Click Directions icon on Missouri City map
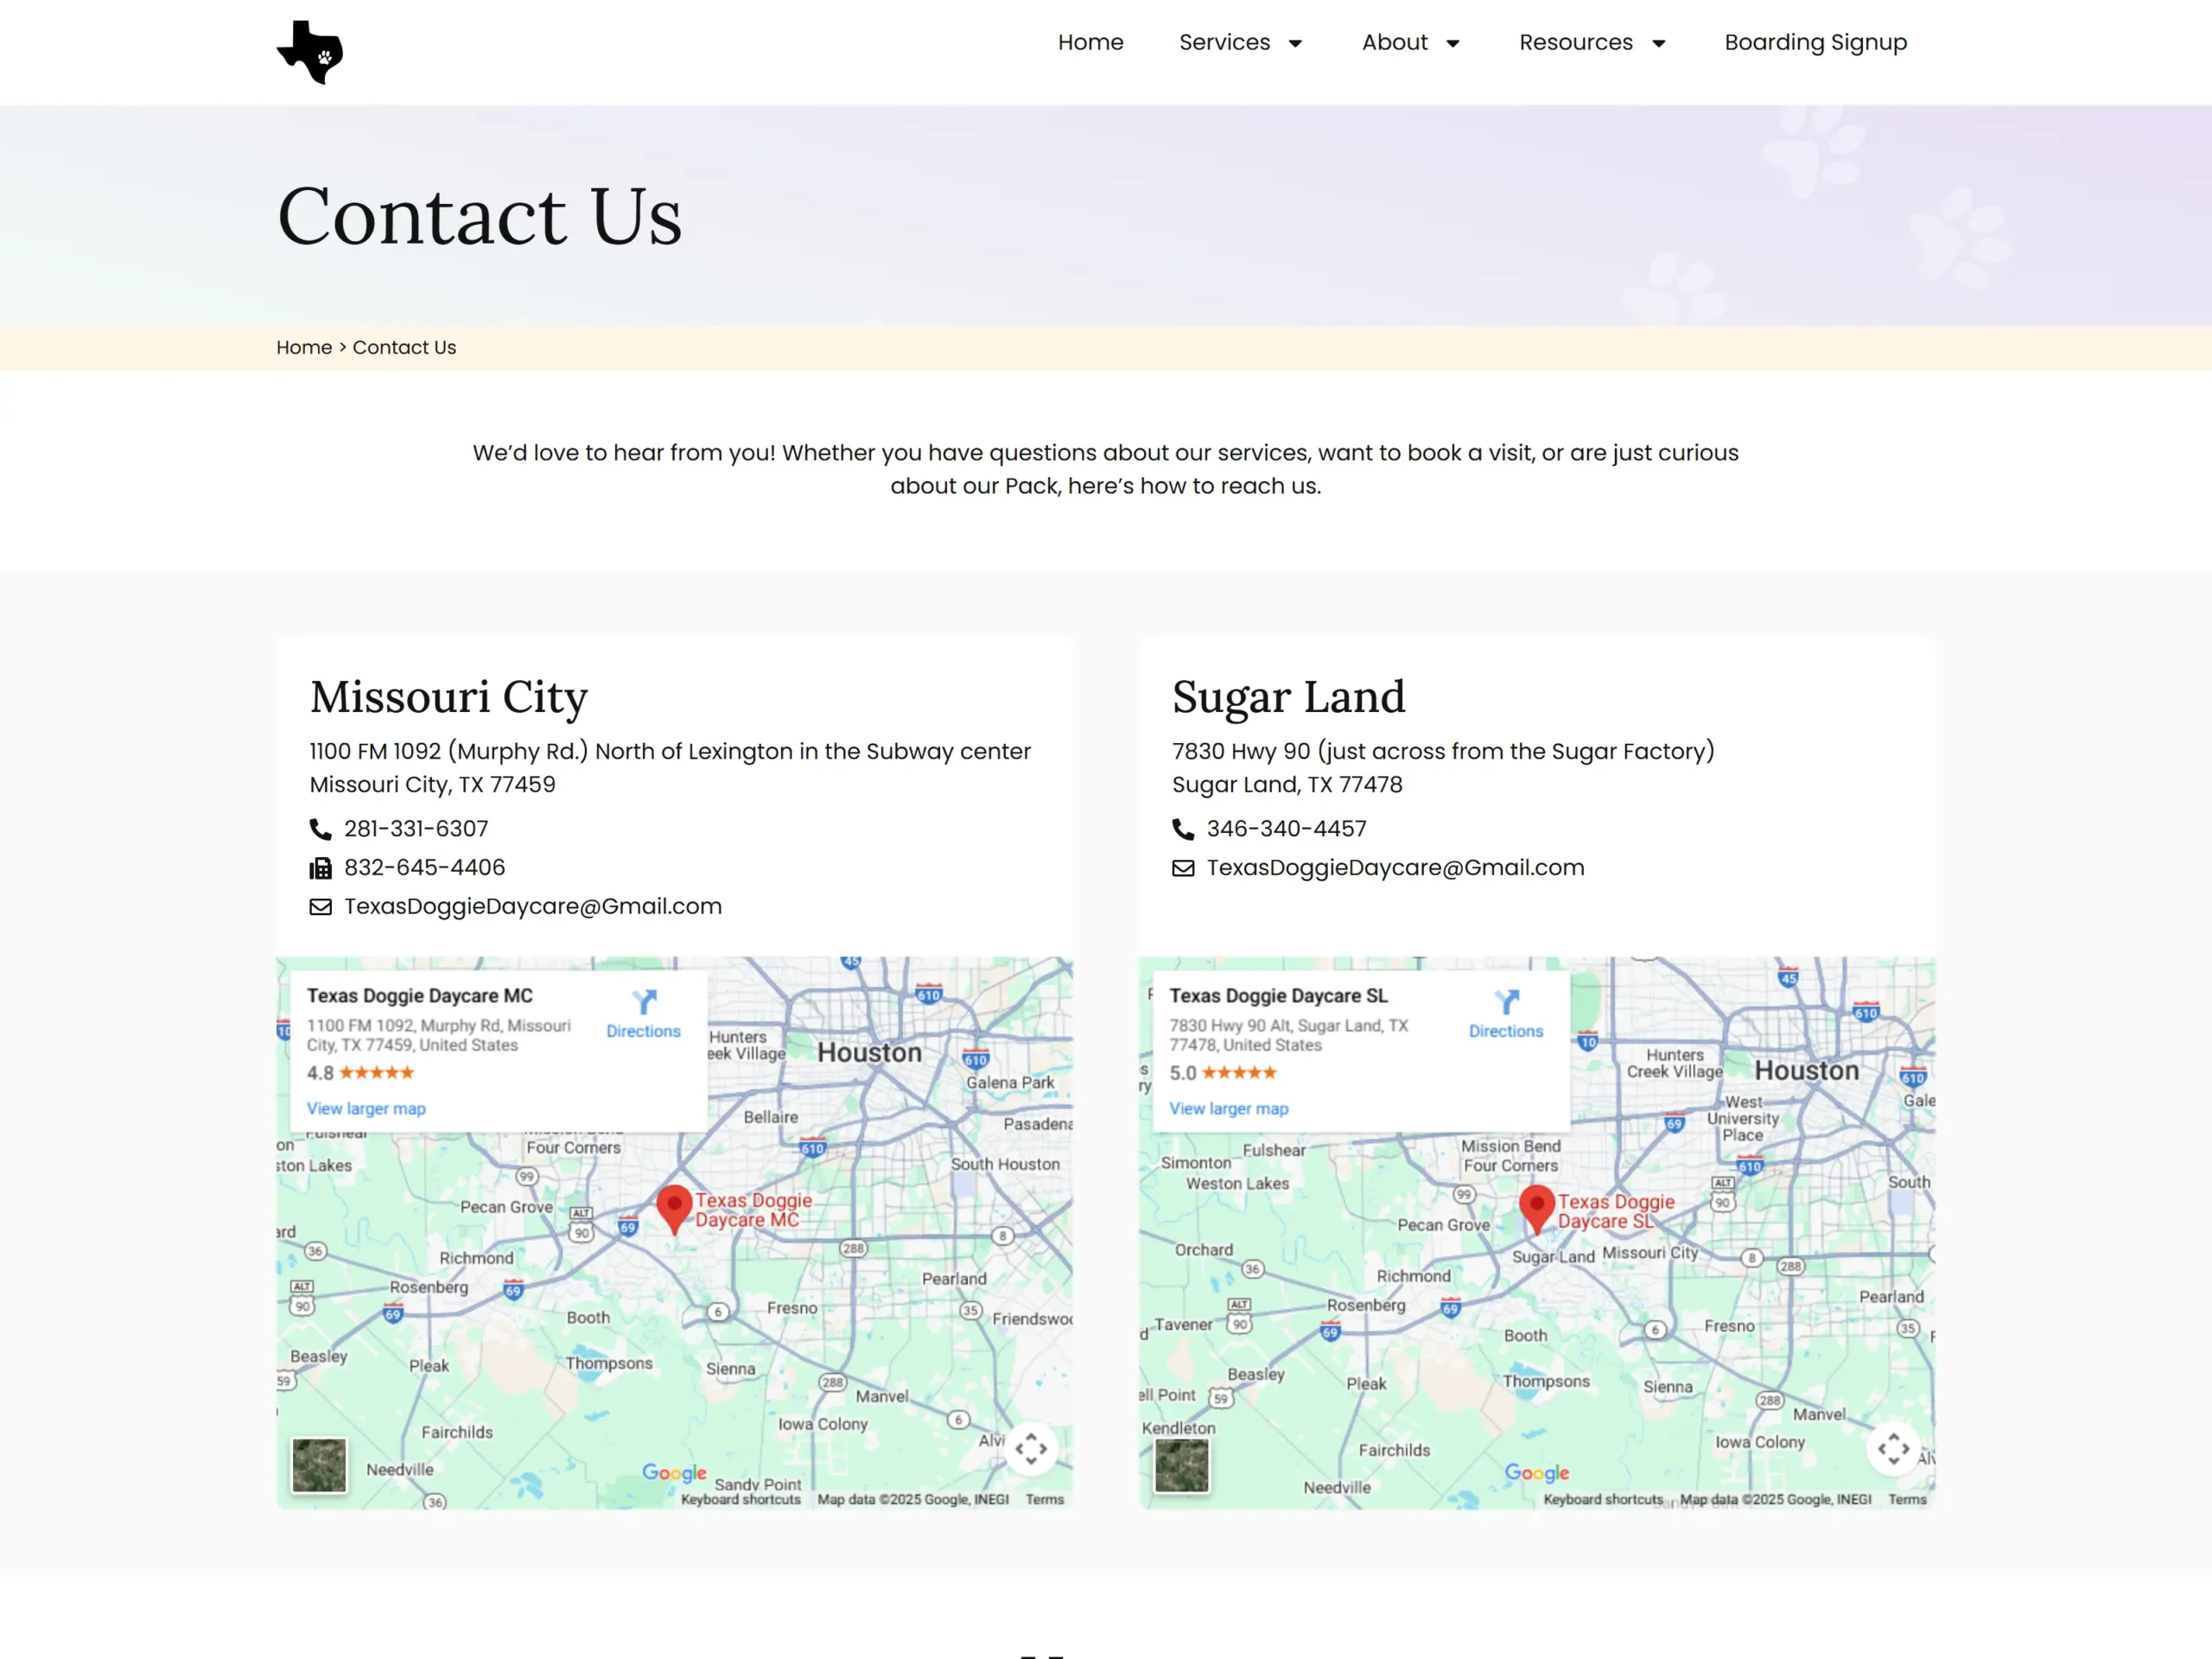 pos(644,1002)
